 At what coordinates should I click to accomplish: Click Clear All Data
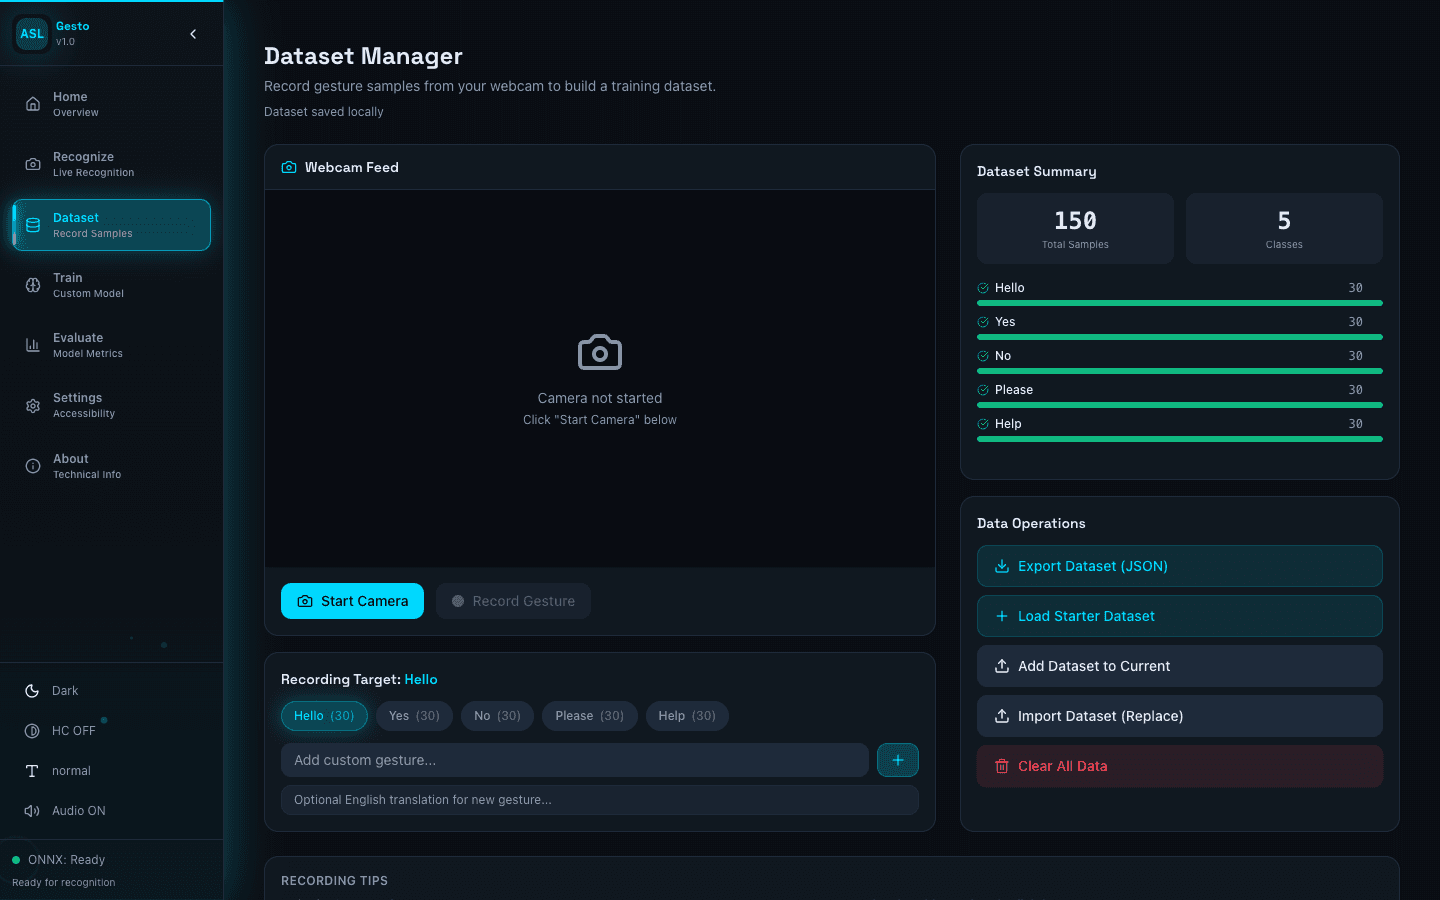pyautogui.click(x=1180, y=766)
